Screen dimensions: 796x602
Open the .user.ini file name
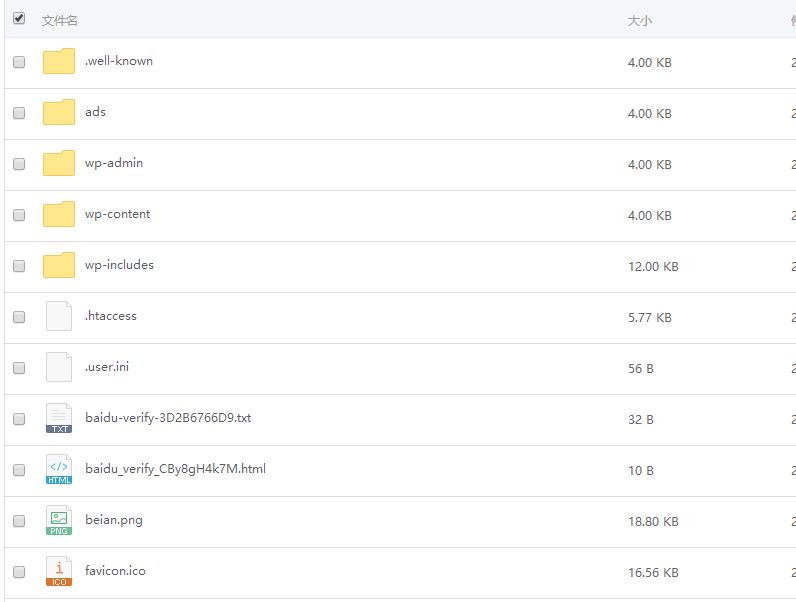107,367
